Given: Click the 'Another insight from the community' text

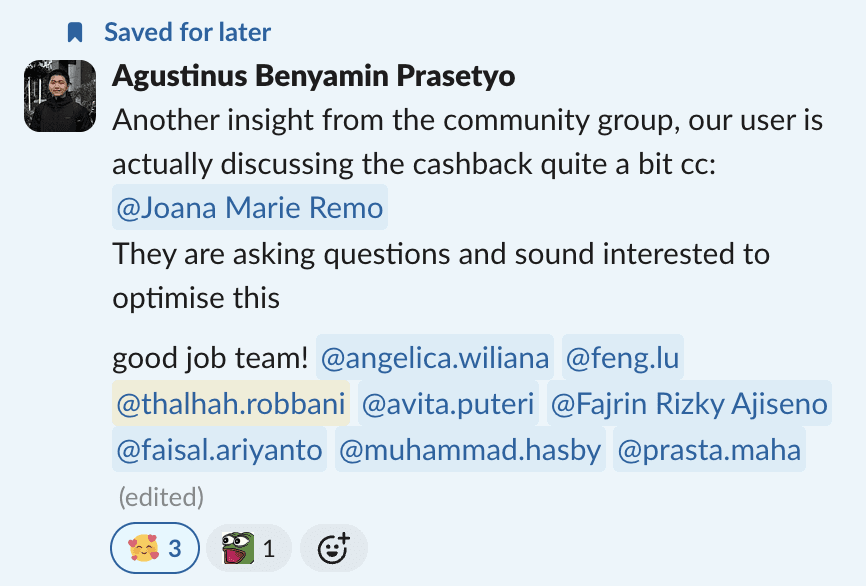Looking at the screenshot, I should tap(351, 120).
